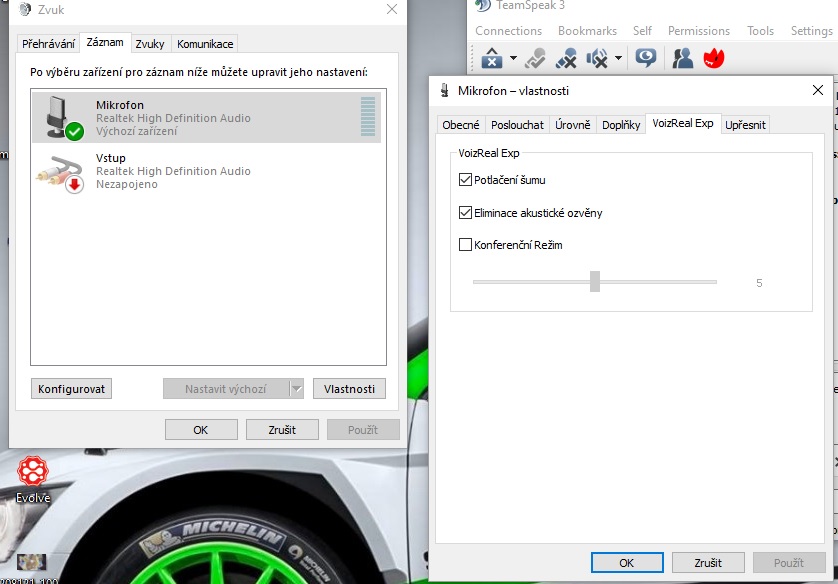The height and width of the screenshot is (584, 838).
Task: Open the Self menu in TeamSpeak
Action: 642,31
